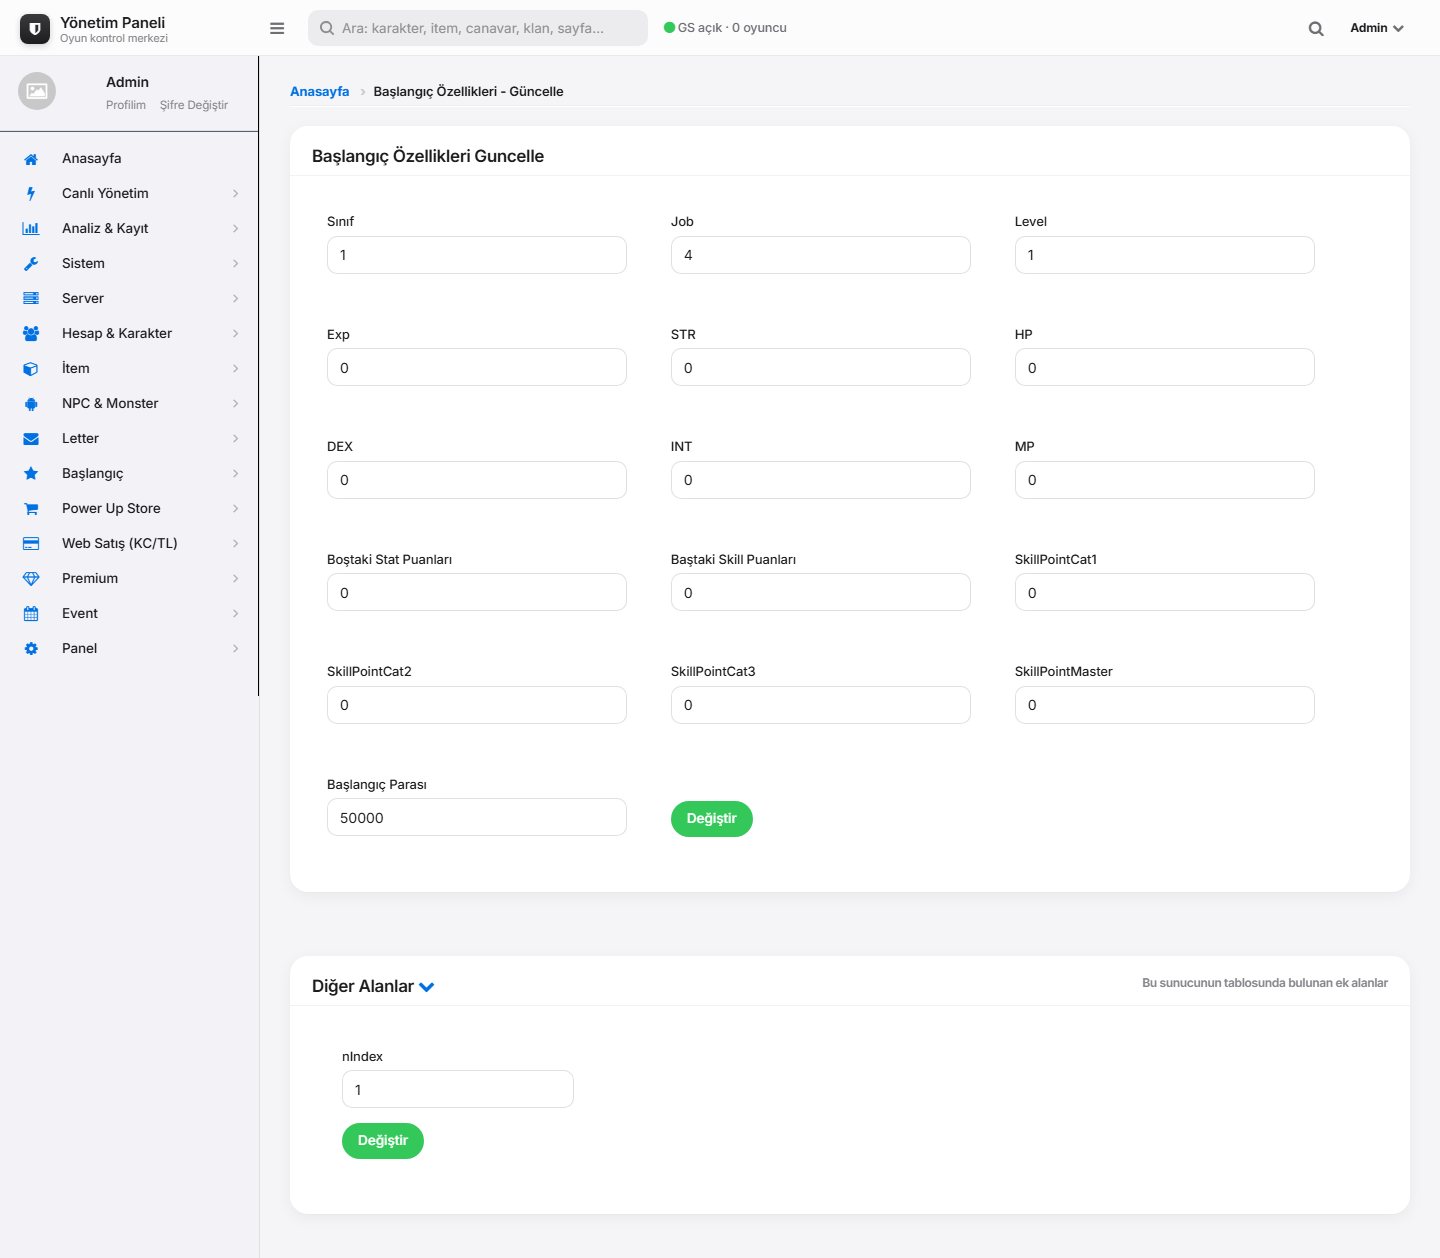Expand the Premium submenu arrow
This screenshot has width=1440, height=1258.
coord(236,579)
